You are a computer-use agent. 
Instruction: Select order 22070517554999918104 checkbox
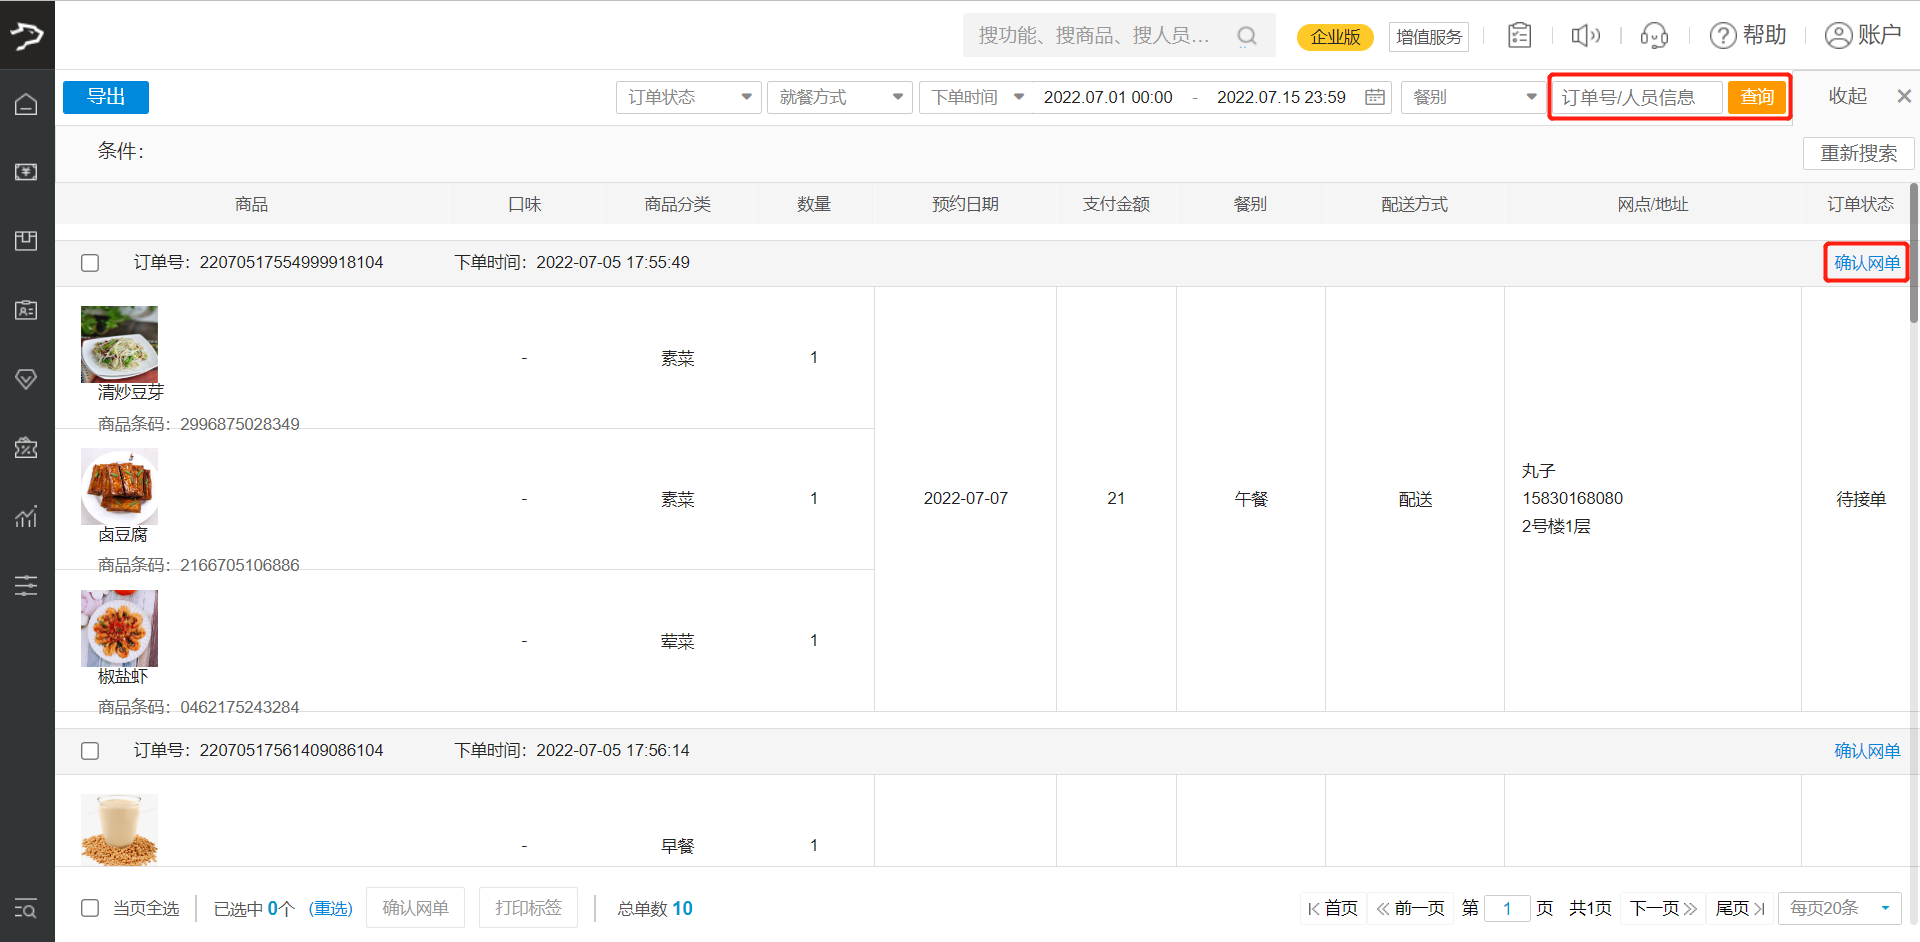pos(90,263)
